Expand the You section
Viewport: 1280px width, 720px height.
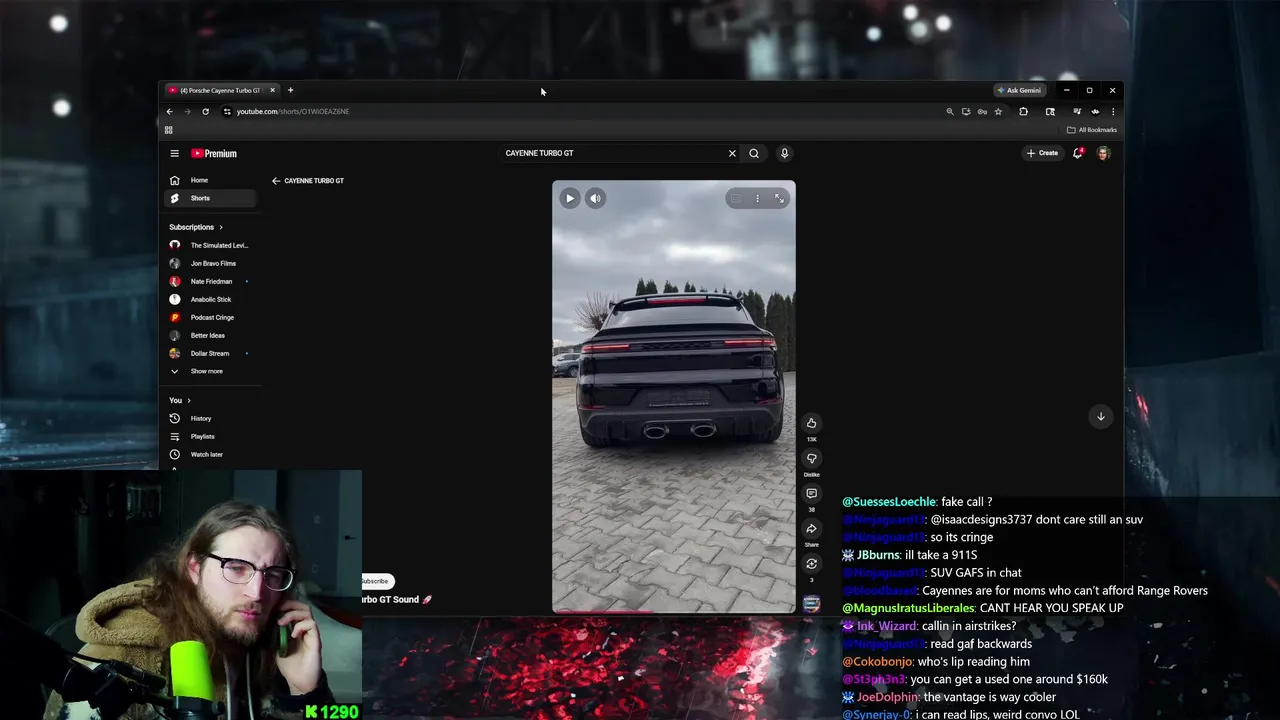pos(180,400)
